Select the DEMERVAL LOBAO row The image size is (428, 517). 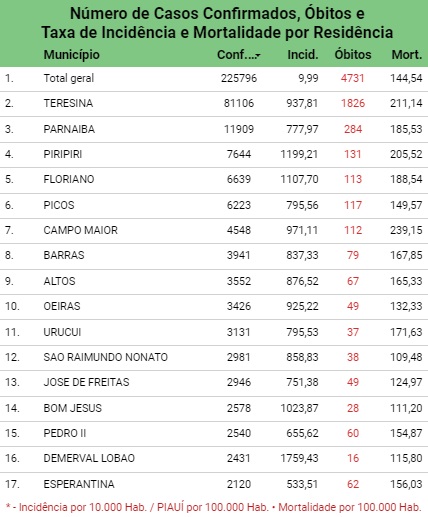[x=214, y=458]
